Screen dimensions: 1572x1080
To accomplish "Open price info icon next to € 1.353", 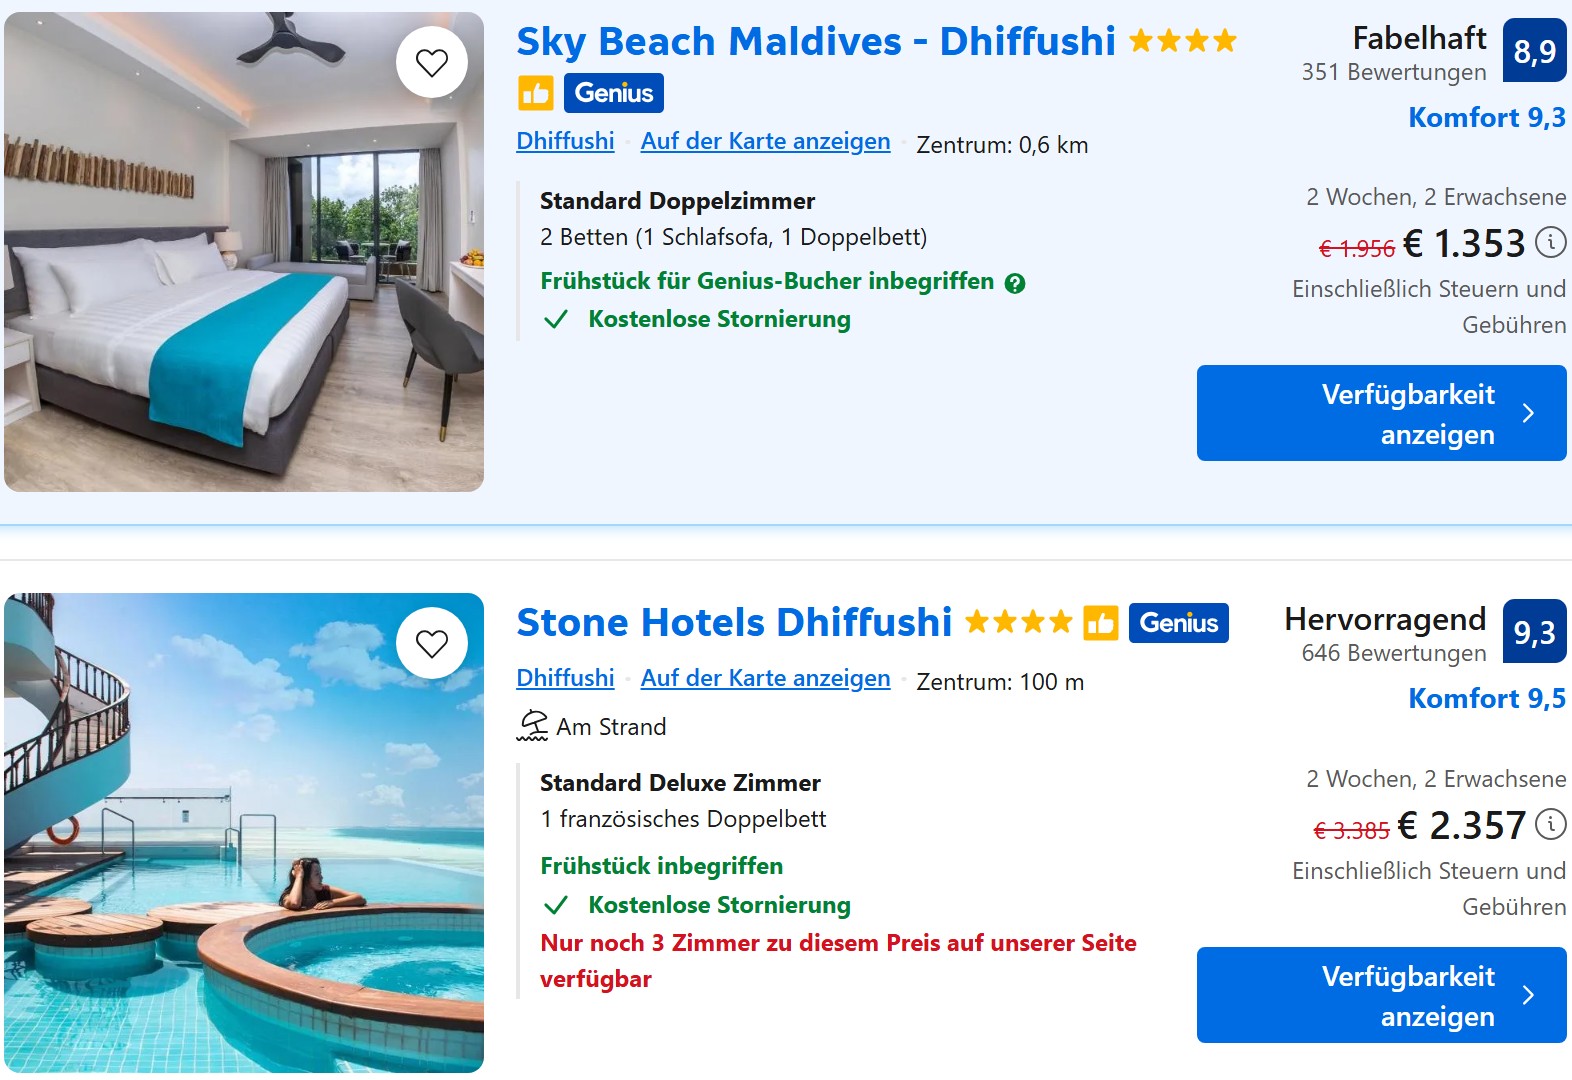I will pyautogui.click(x=1551, y=242).
